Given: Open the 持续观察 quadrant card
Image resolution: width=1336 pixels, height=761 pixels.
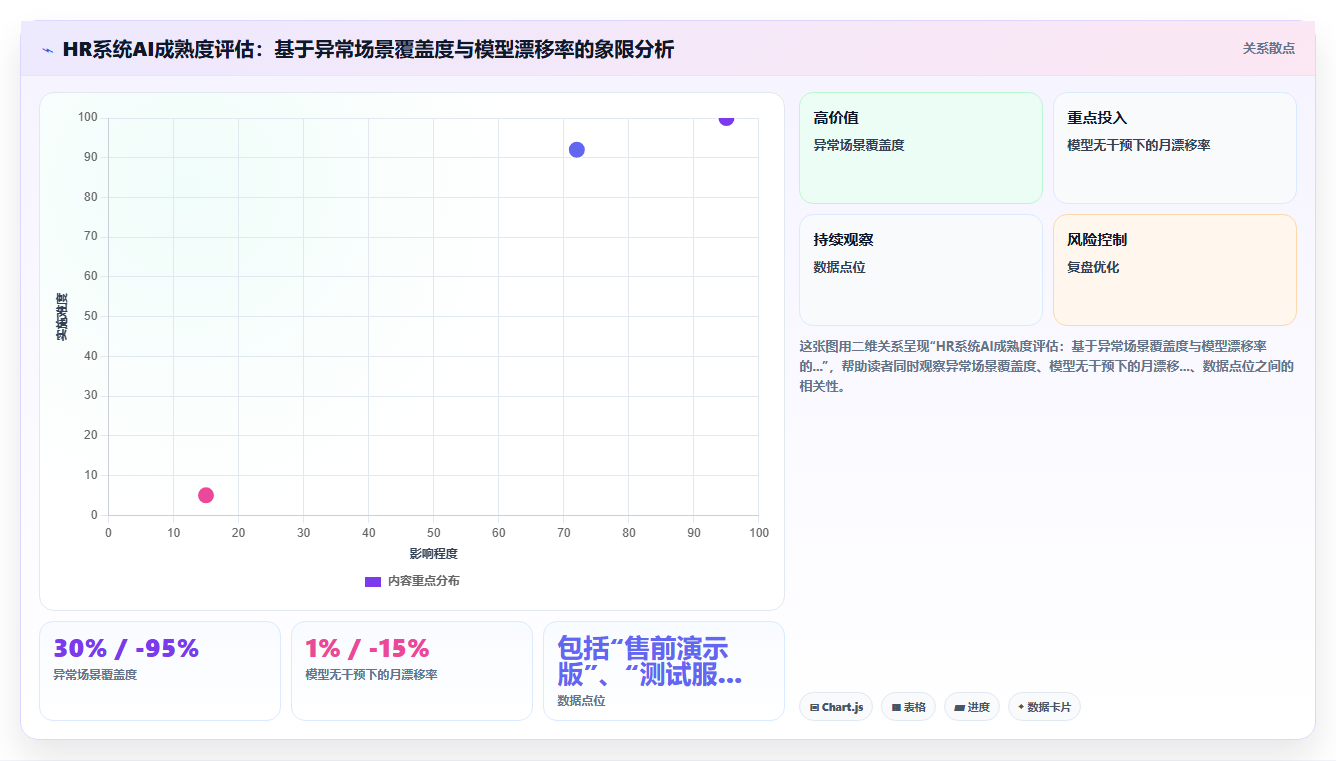Looking at the screenshot, I should [x=921, y=270].
